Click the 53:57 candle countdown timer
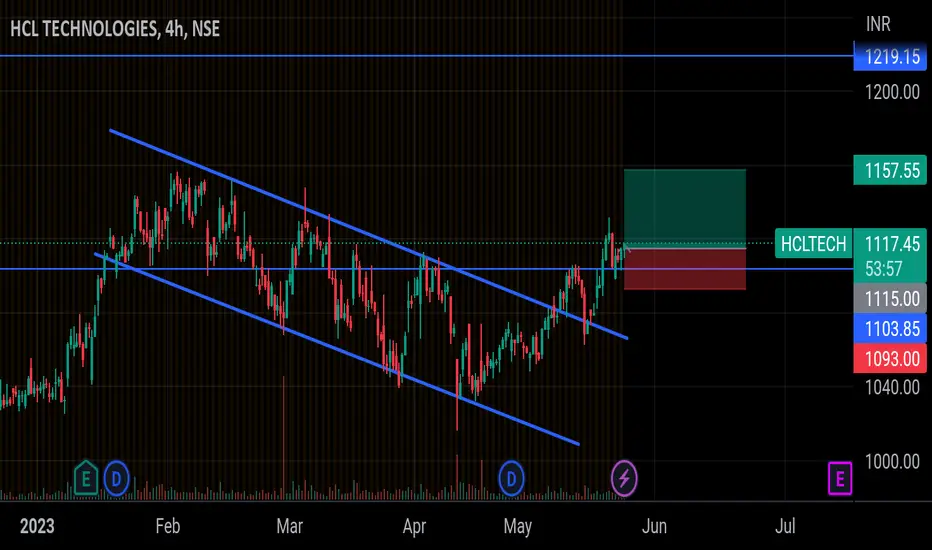Image resolution: width=932 pixels, height=550 pixels. [883, 269]
